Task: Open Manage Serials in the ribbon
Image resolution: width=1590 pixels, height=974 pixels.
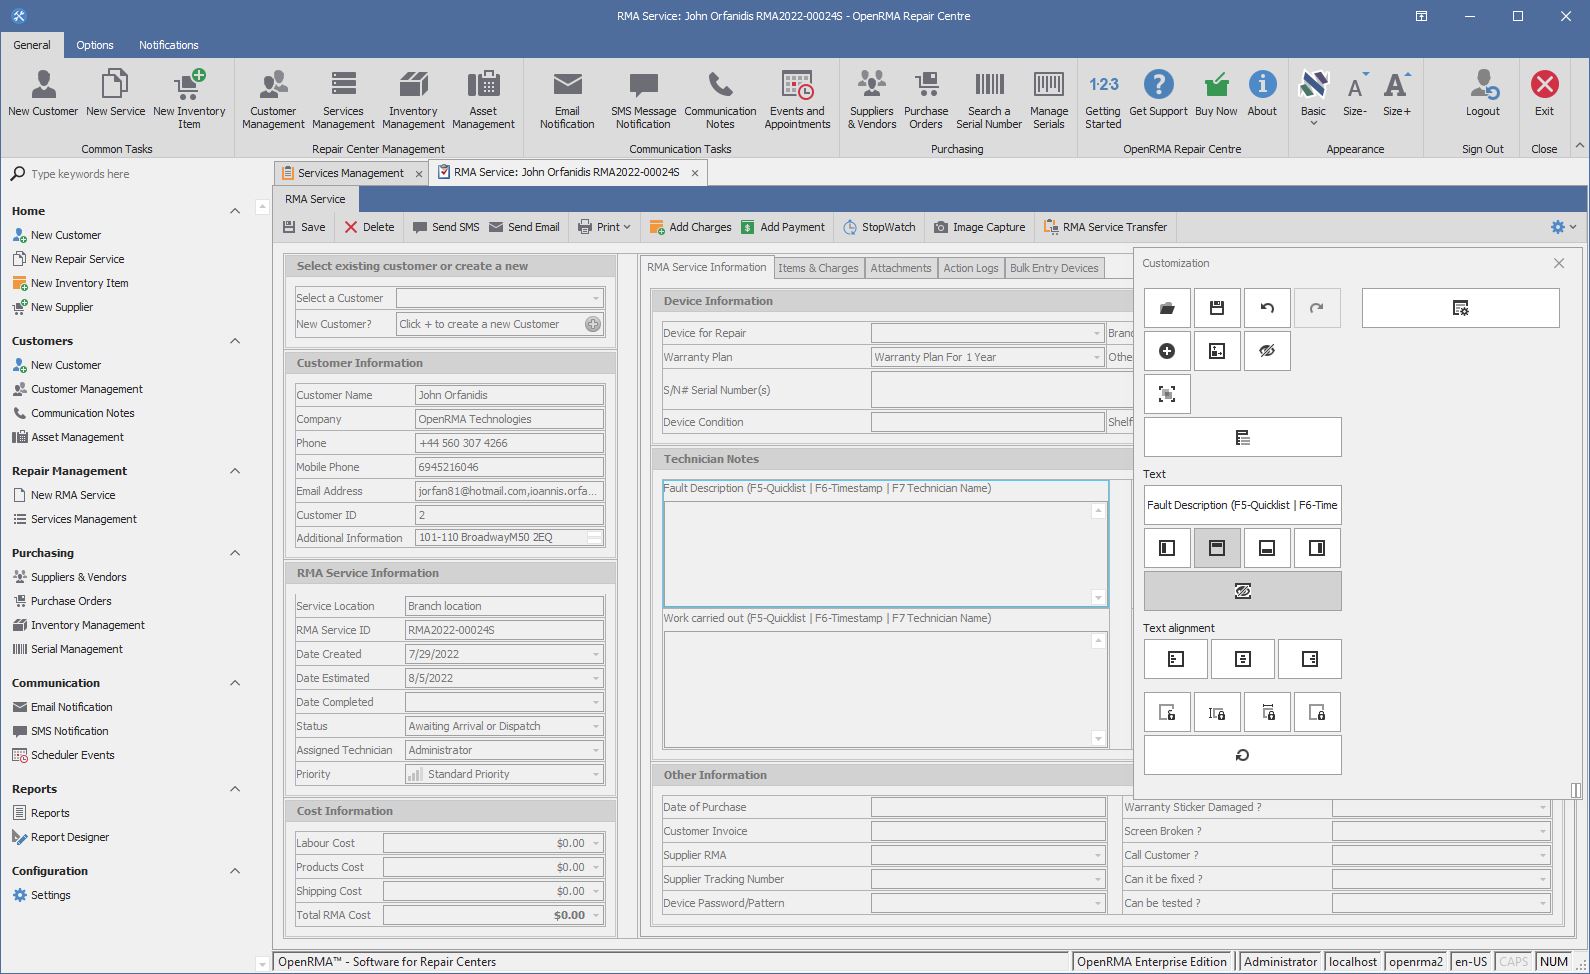Action: point(1048,100)
